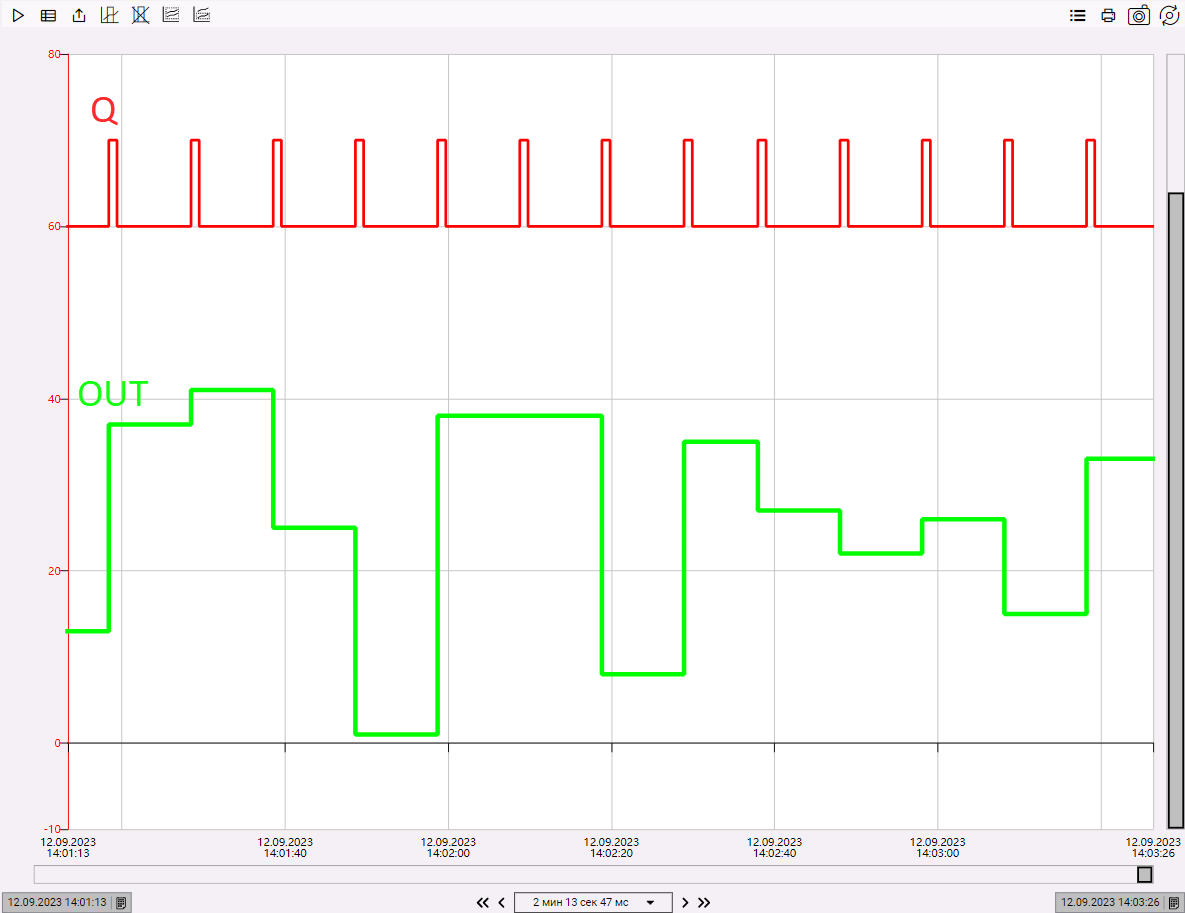The image size is (1185, 913).
Task: Open the legend list icon
Action: pos(1077,16)
